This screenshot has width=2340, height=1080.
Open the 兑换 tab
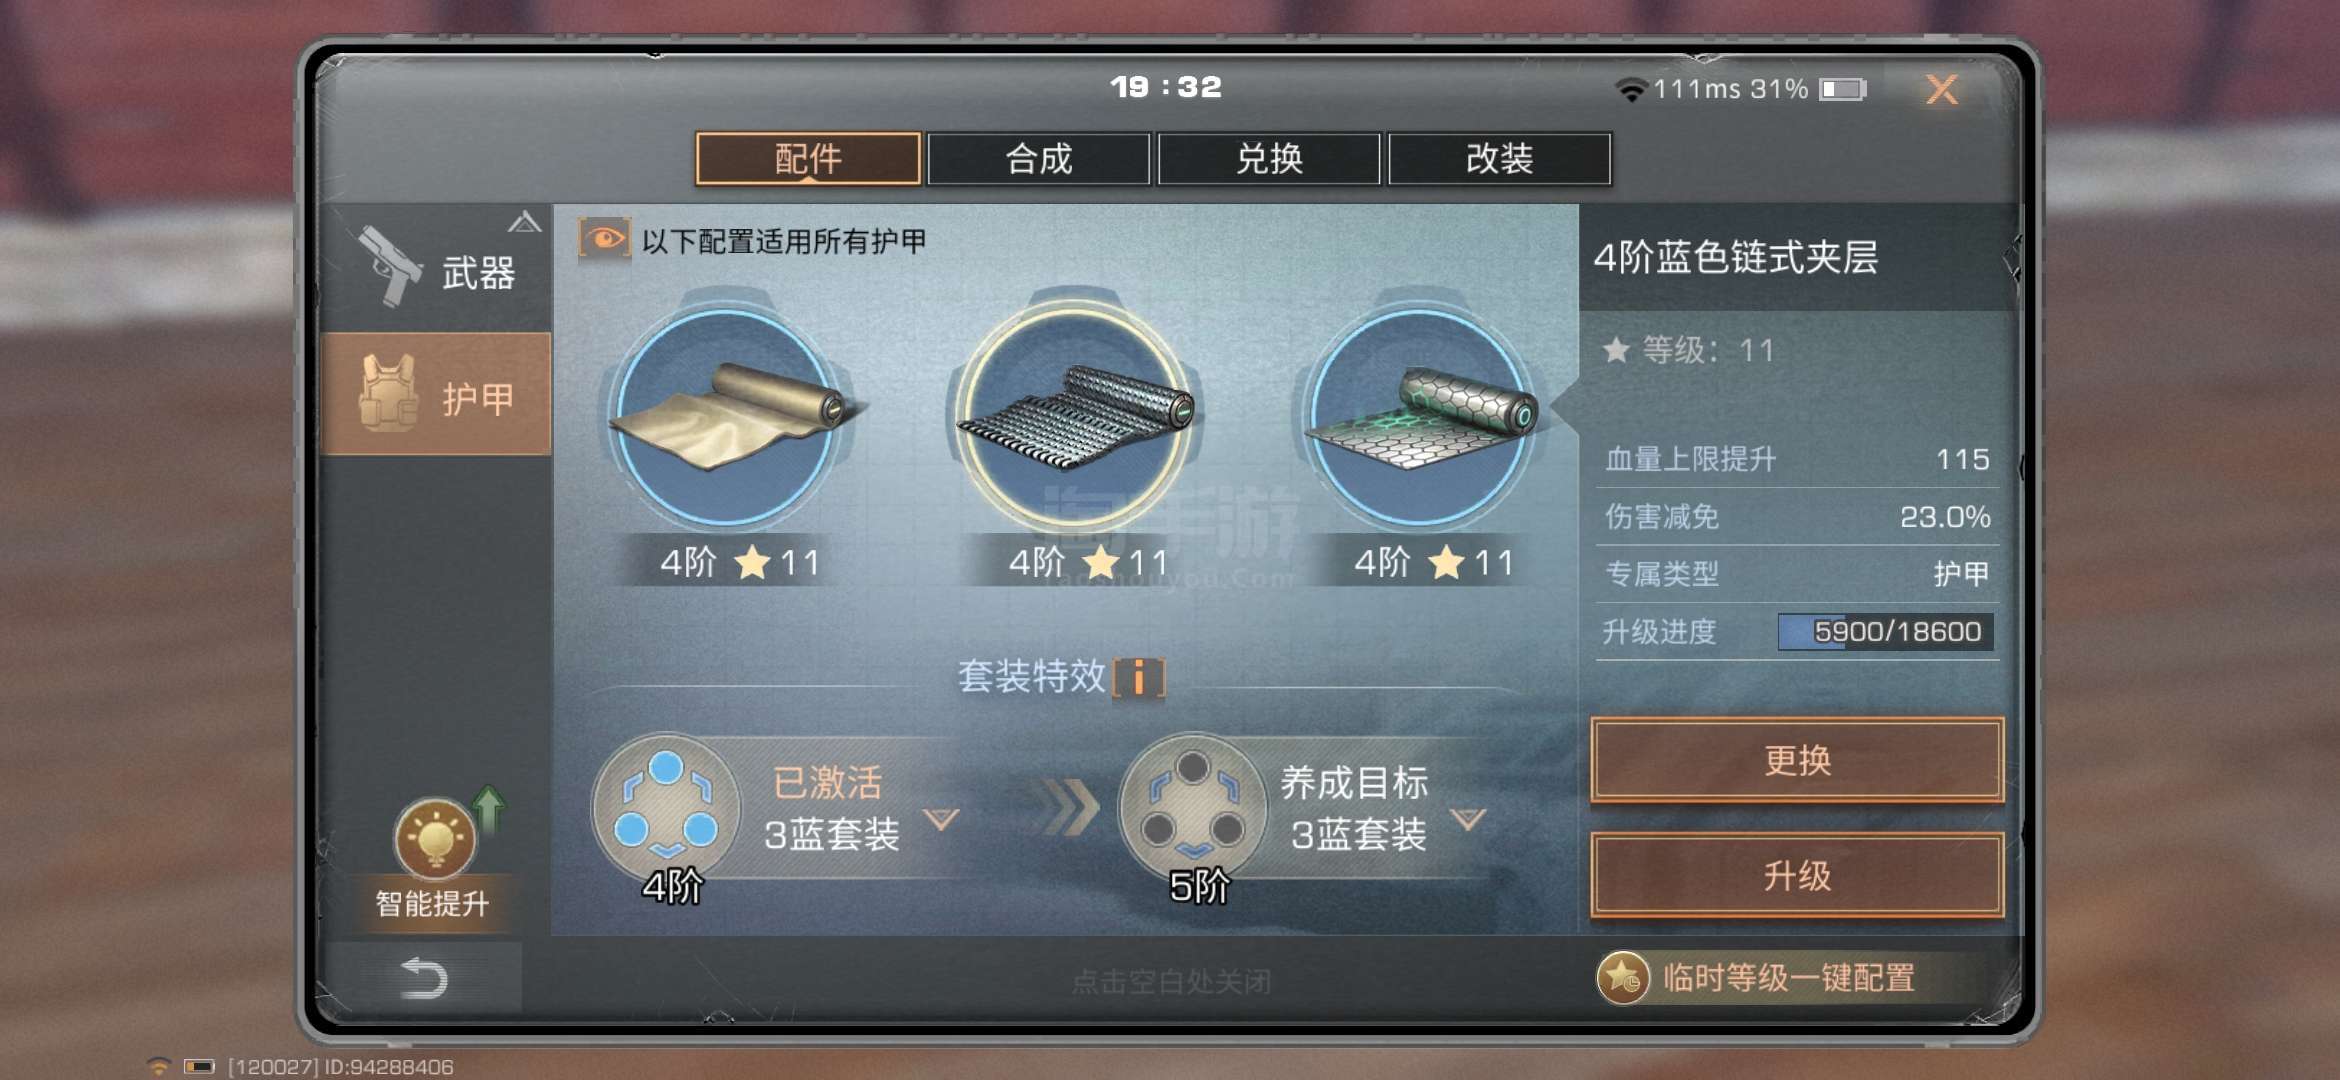[x=1269, y=159]
